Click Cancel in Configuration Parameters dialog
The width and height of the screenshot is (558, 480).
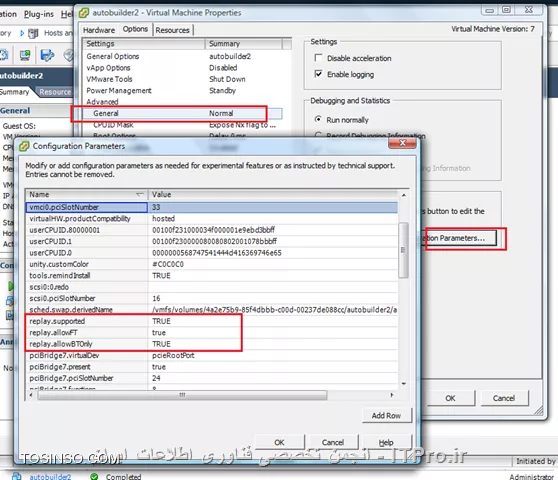click(x=332, y=442)
